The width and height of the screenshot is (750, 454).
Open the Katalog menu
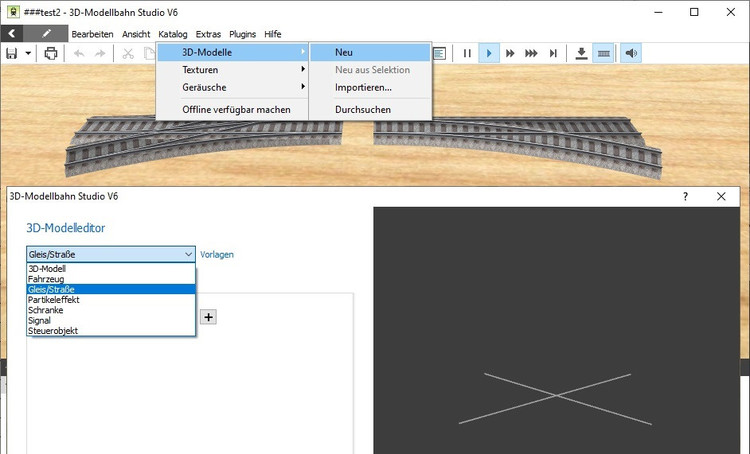(x=173, y=34)
